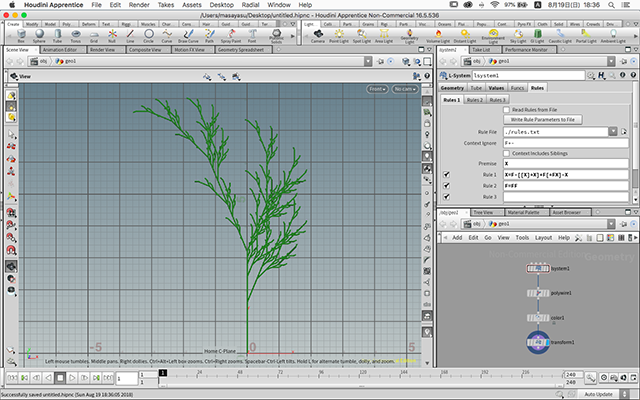Open the Front viewport view dropdown
Image resolution: width=640 pixels, height=400 pixels.
(x=377, y=89)
